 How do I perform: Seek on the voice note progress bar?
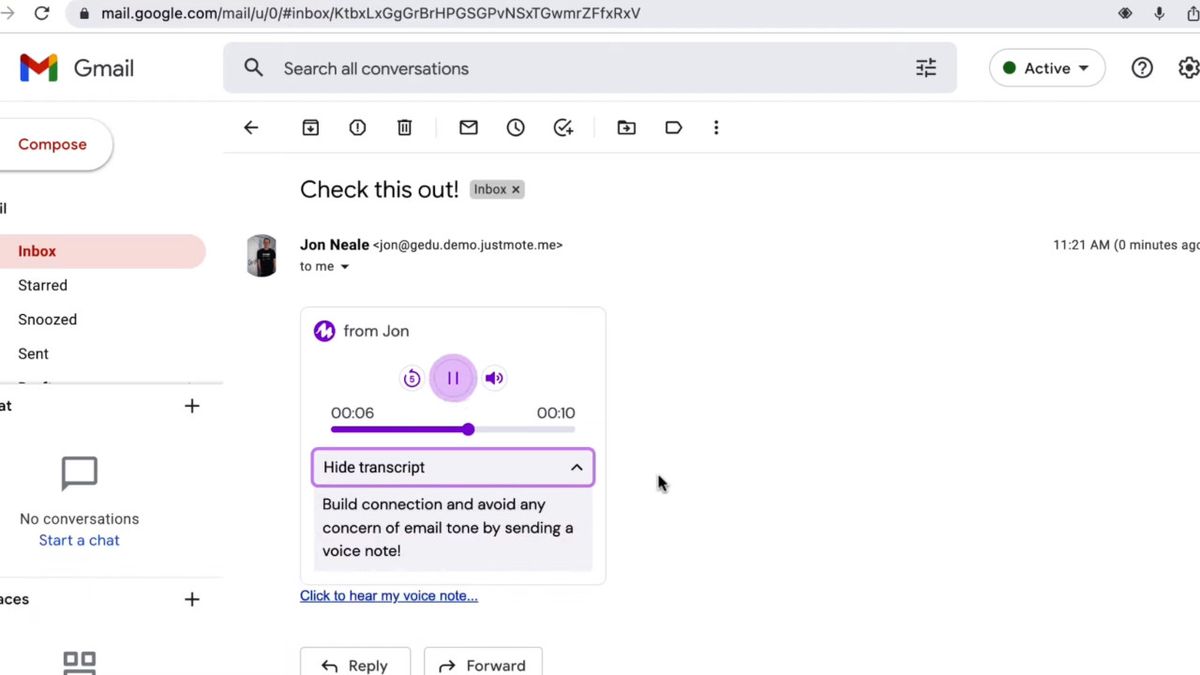pyautogui.click(x=453, y=429)
